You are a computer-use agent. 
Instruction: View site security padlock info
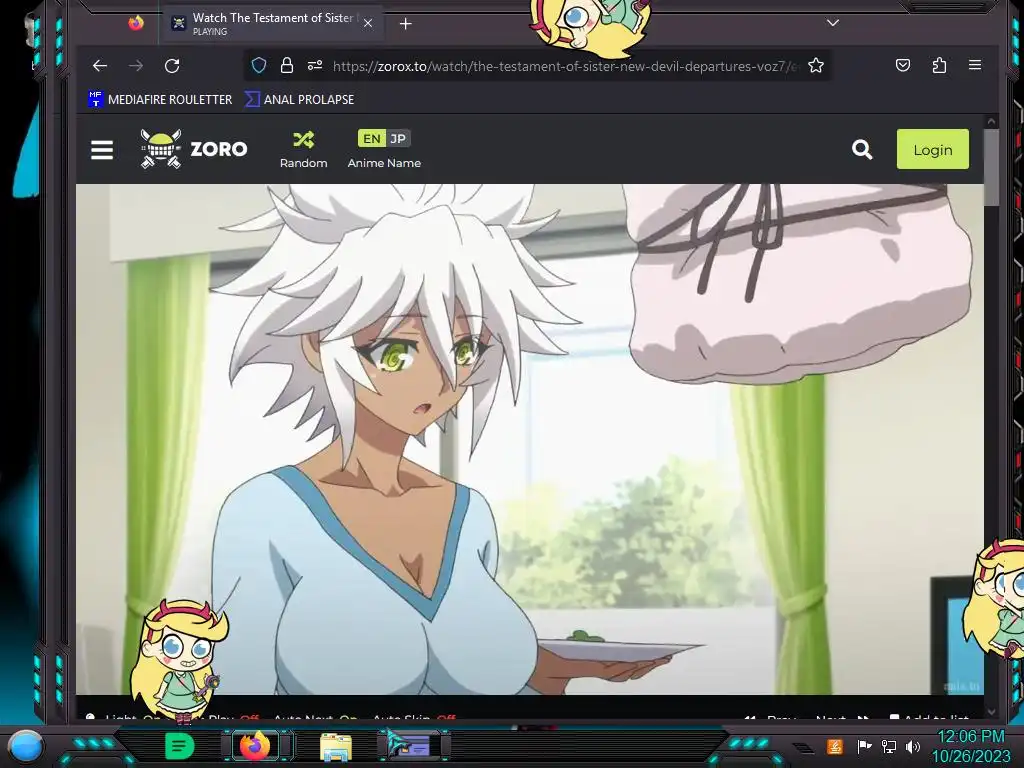[286, 65]
